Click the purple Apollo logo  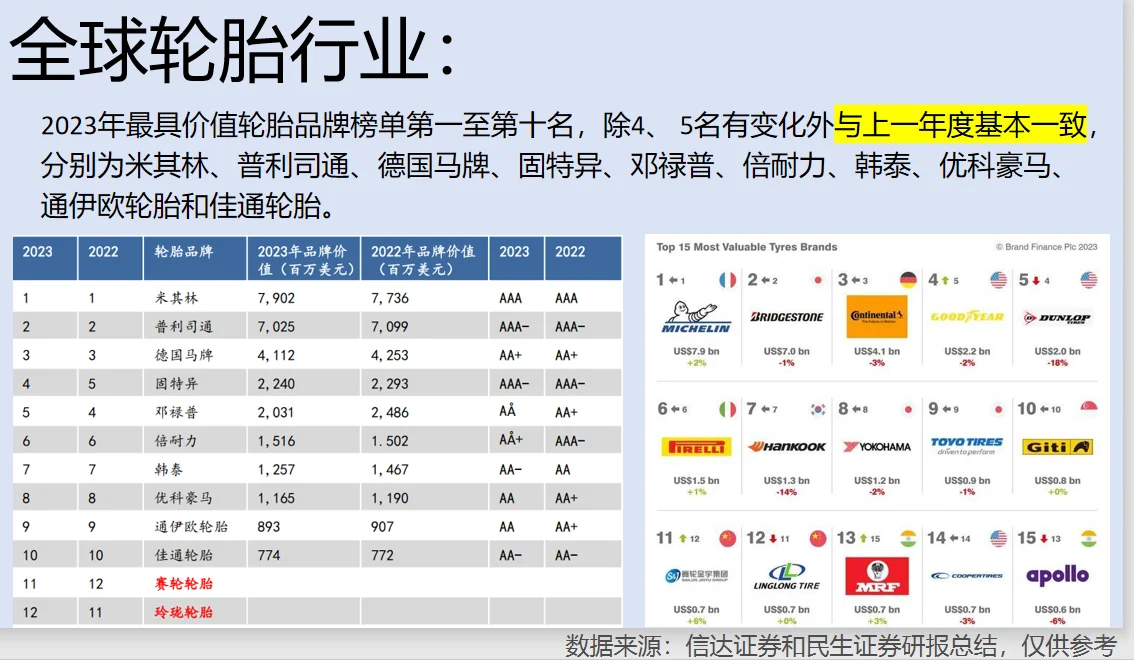tap(1057, 575)
